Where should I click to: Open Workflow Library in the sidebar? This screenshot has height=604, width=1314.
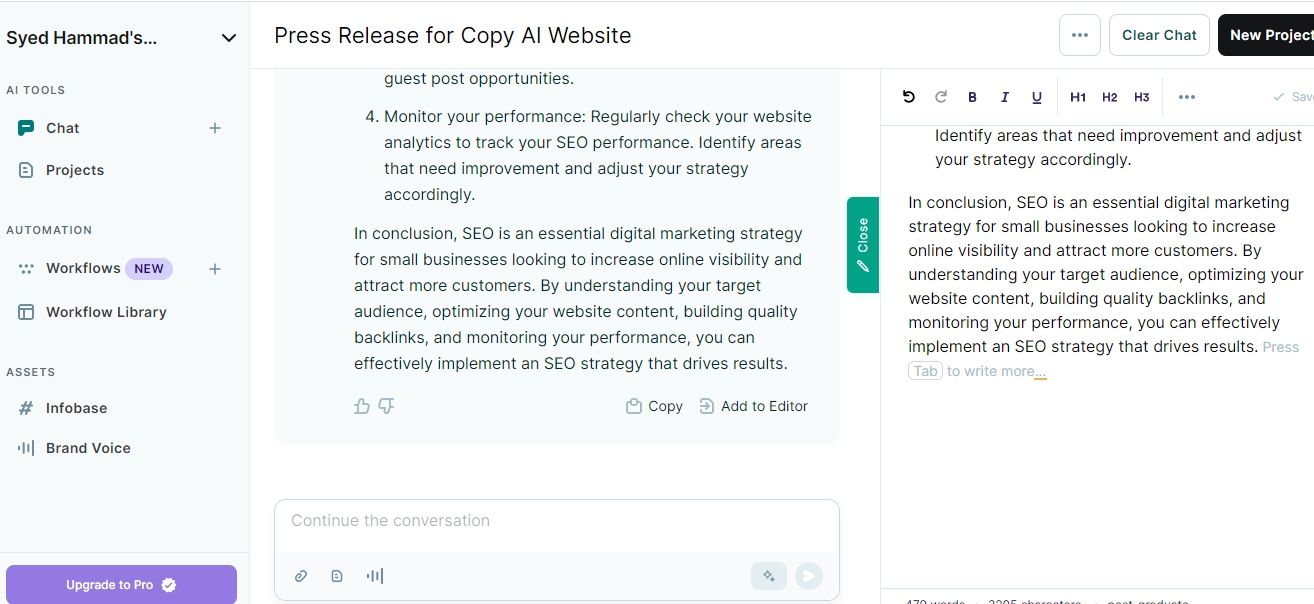[106, 312]
